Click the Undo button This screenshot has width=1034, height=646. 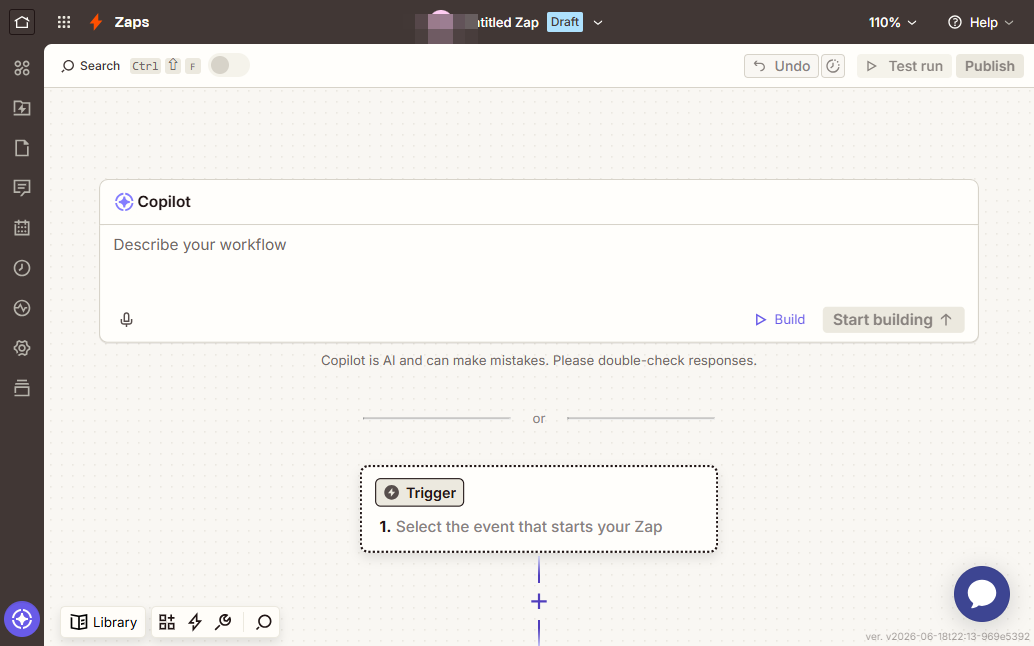(x=781, y=66)
